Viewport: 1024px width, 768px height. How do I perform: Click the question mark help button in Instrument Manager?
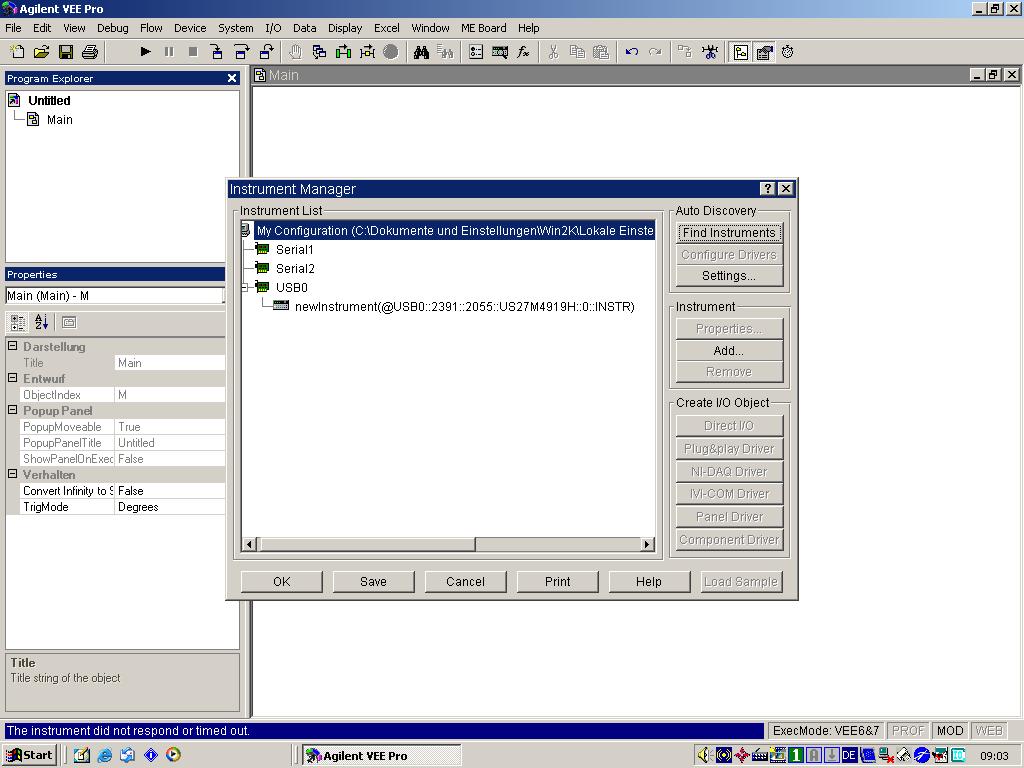click(767, 189)
